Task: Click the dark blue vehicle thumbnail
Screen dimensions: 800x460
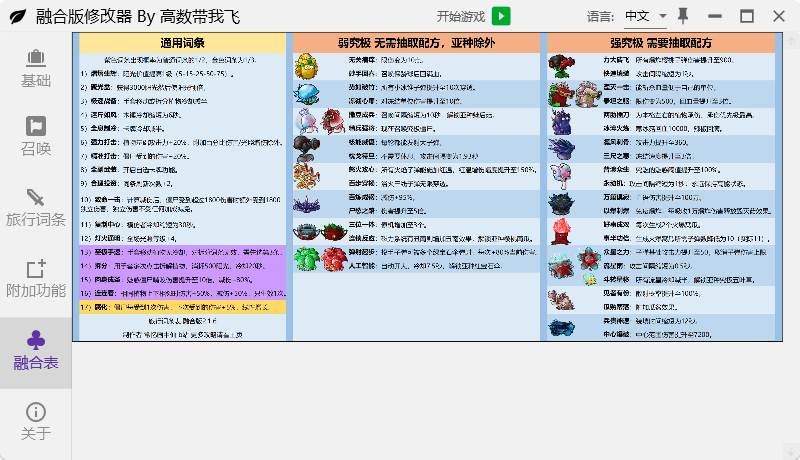Action: pyautogui.click(x=561, y=328)
